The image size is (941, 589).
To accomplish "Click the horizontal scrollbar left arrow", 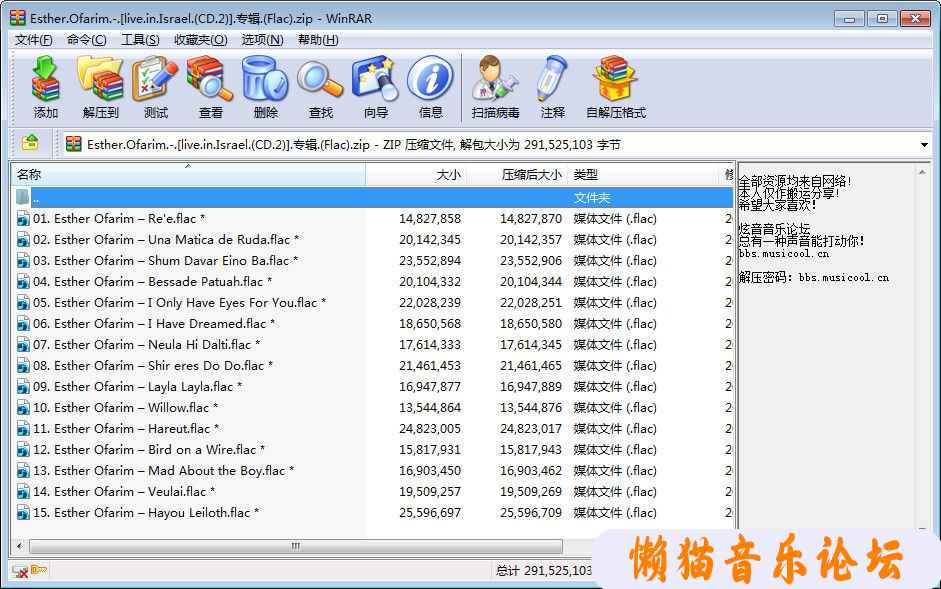I will [20, 546].
